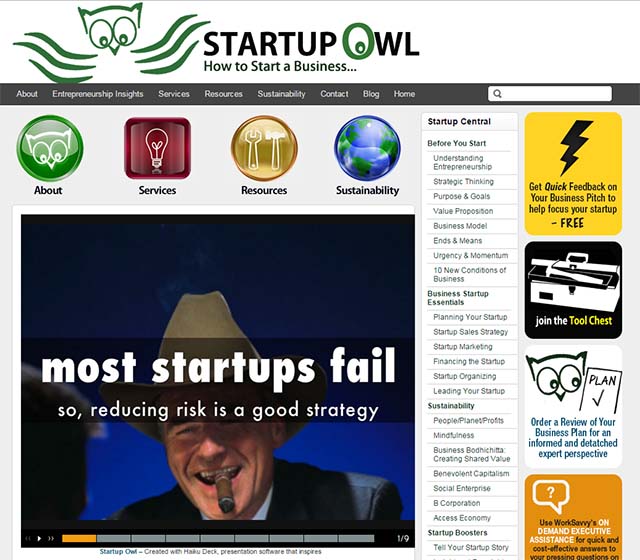Click the play button on slideshow

pos(39,538)
